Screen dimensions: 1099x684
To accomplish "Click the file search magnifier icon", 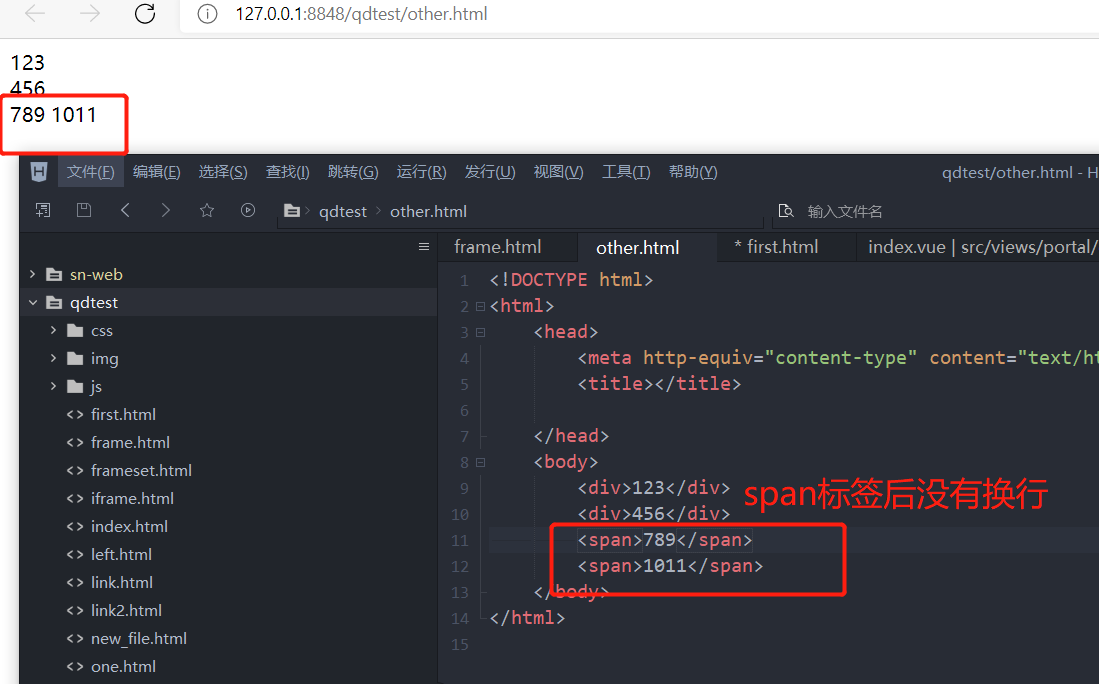I will point(786,211).
